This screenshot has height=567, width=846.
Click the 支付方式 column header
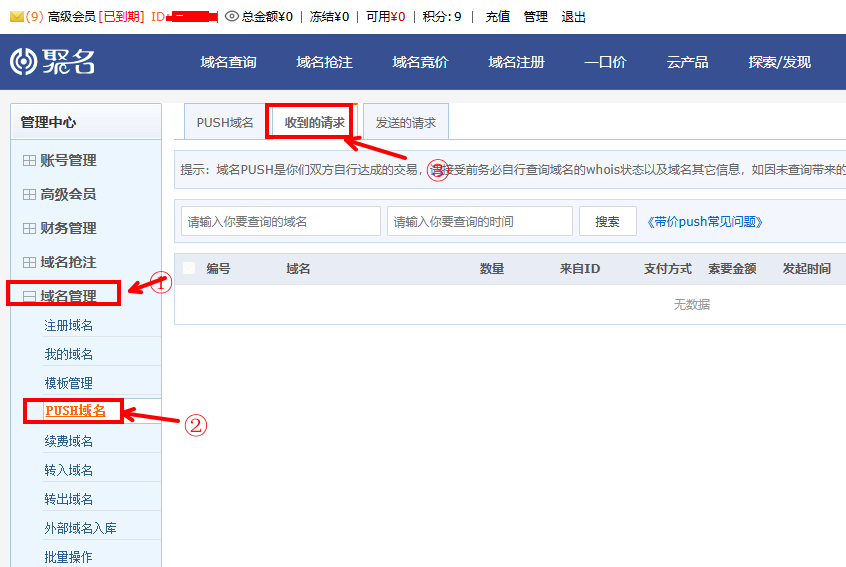(x=667, y=269)
